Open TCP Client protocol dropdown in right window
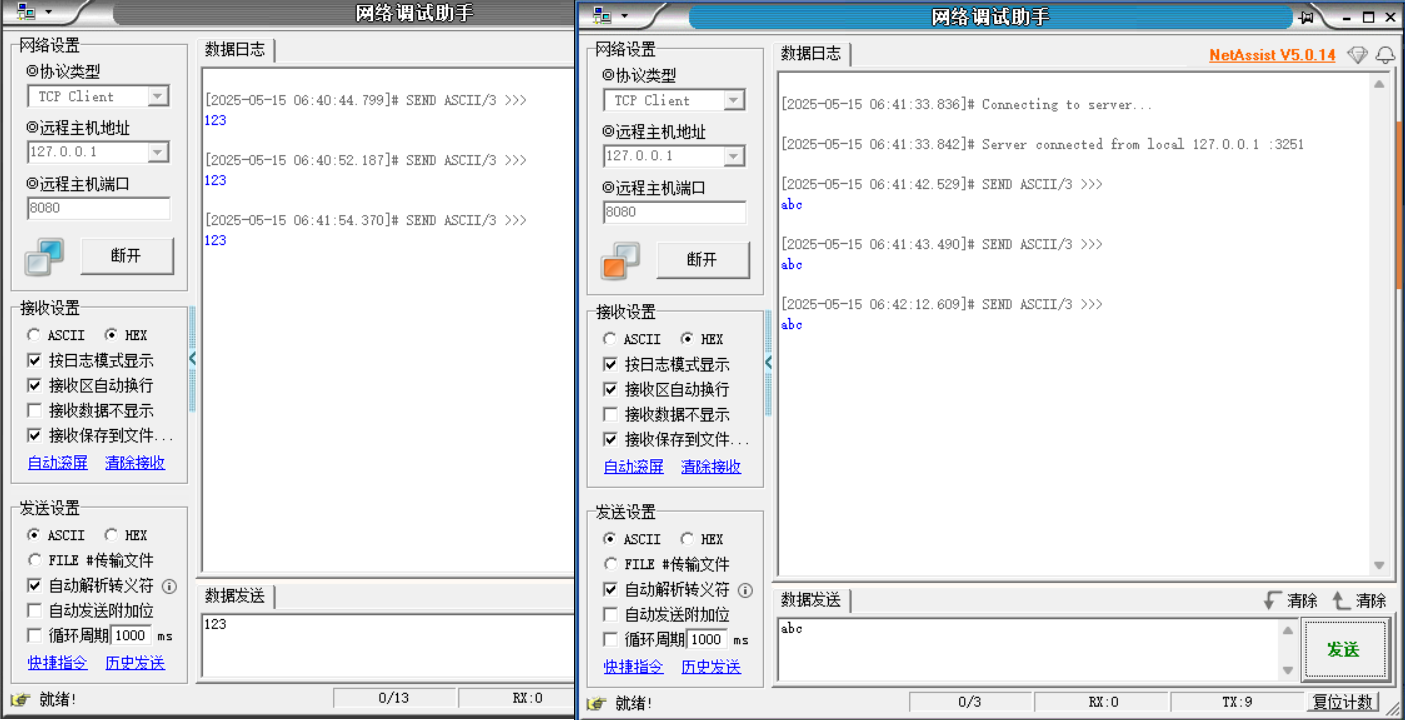This screenshot has height=720, width=1405. pyautogui.click(x=733, y=101)
